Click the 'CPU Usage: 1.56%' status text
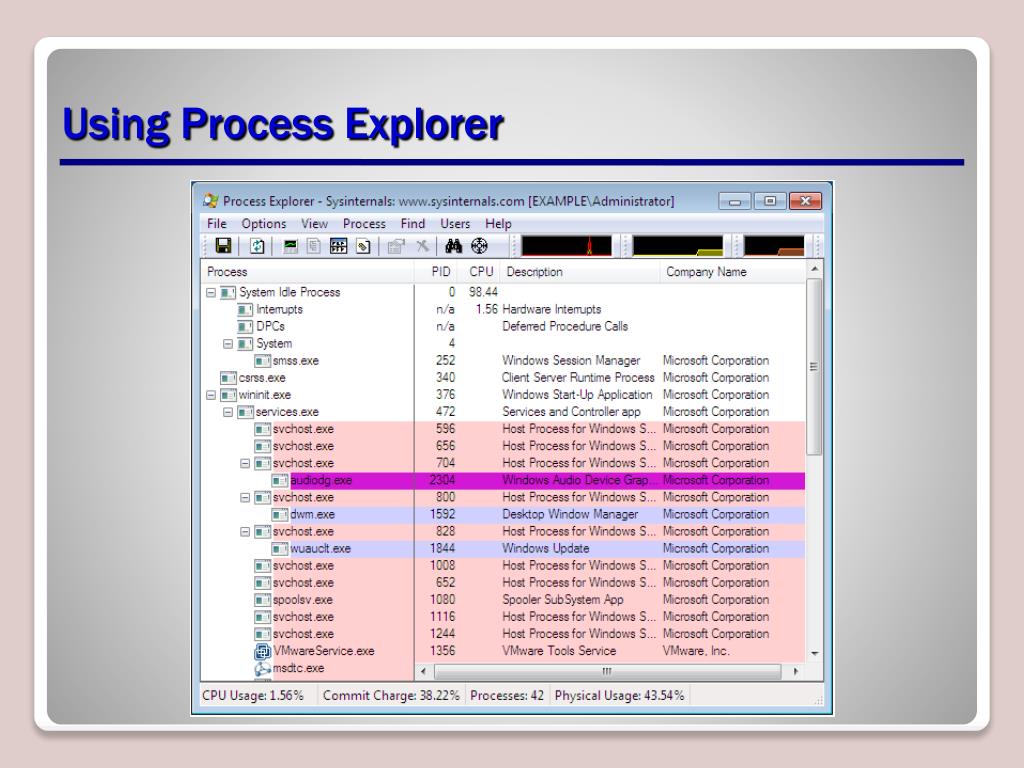 253,696
